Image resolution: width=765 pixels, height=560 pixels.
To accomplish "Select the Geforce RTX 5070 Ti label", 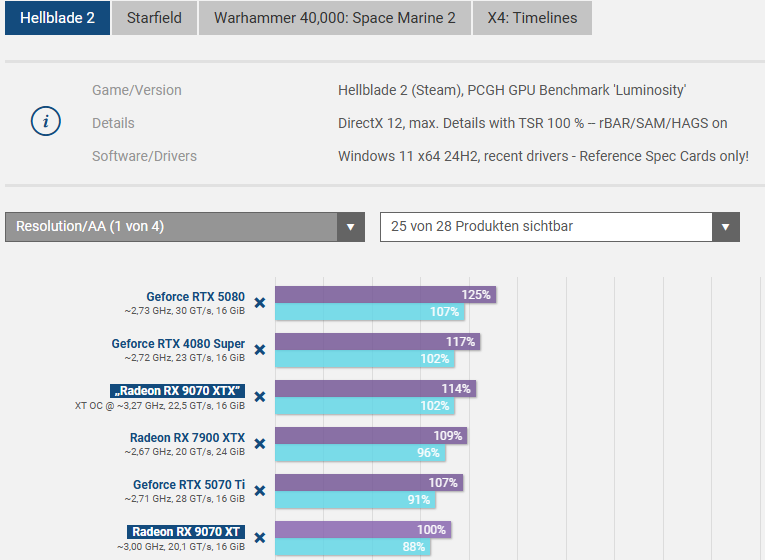I will [189, 484].
